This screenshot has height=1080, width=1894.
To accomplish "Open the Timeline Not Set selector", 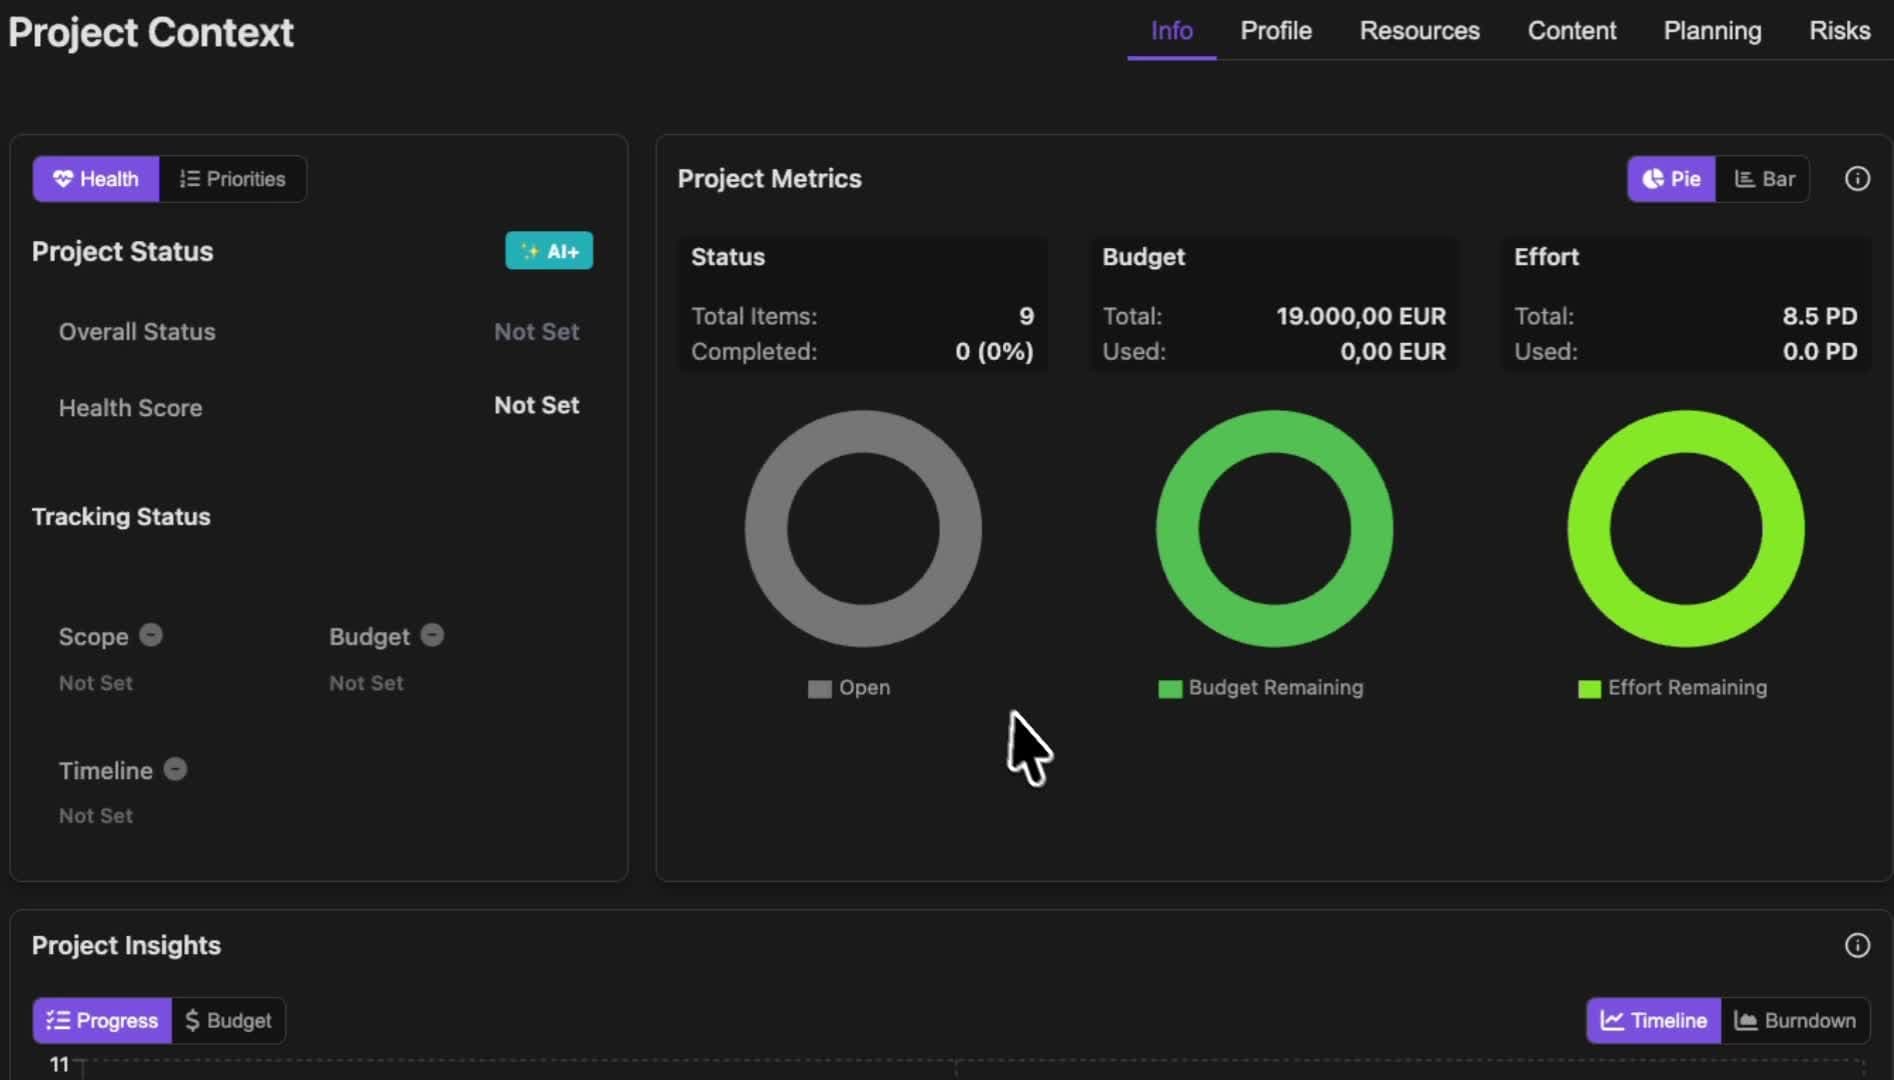I will pos(95,815).
